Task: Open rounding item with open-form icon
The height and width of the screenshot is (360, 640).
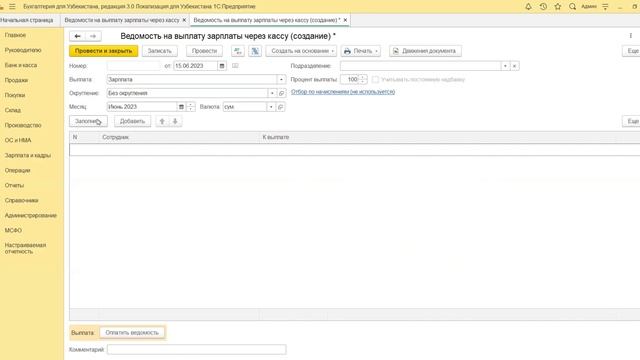Action: (281, 93)
